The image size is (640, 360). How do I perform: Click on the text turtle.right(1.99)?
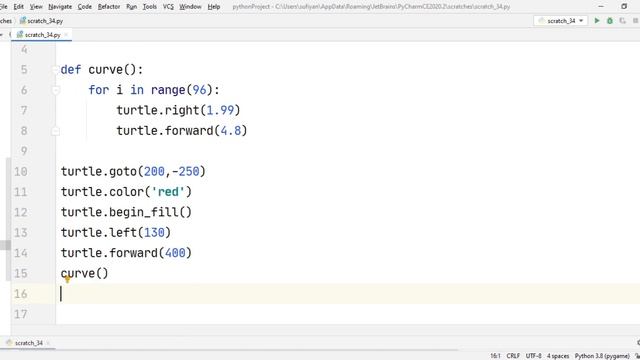point(178,110)
